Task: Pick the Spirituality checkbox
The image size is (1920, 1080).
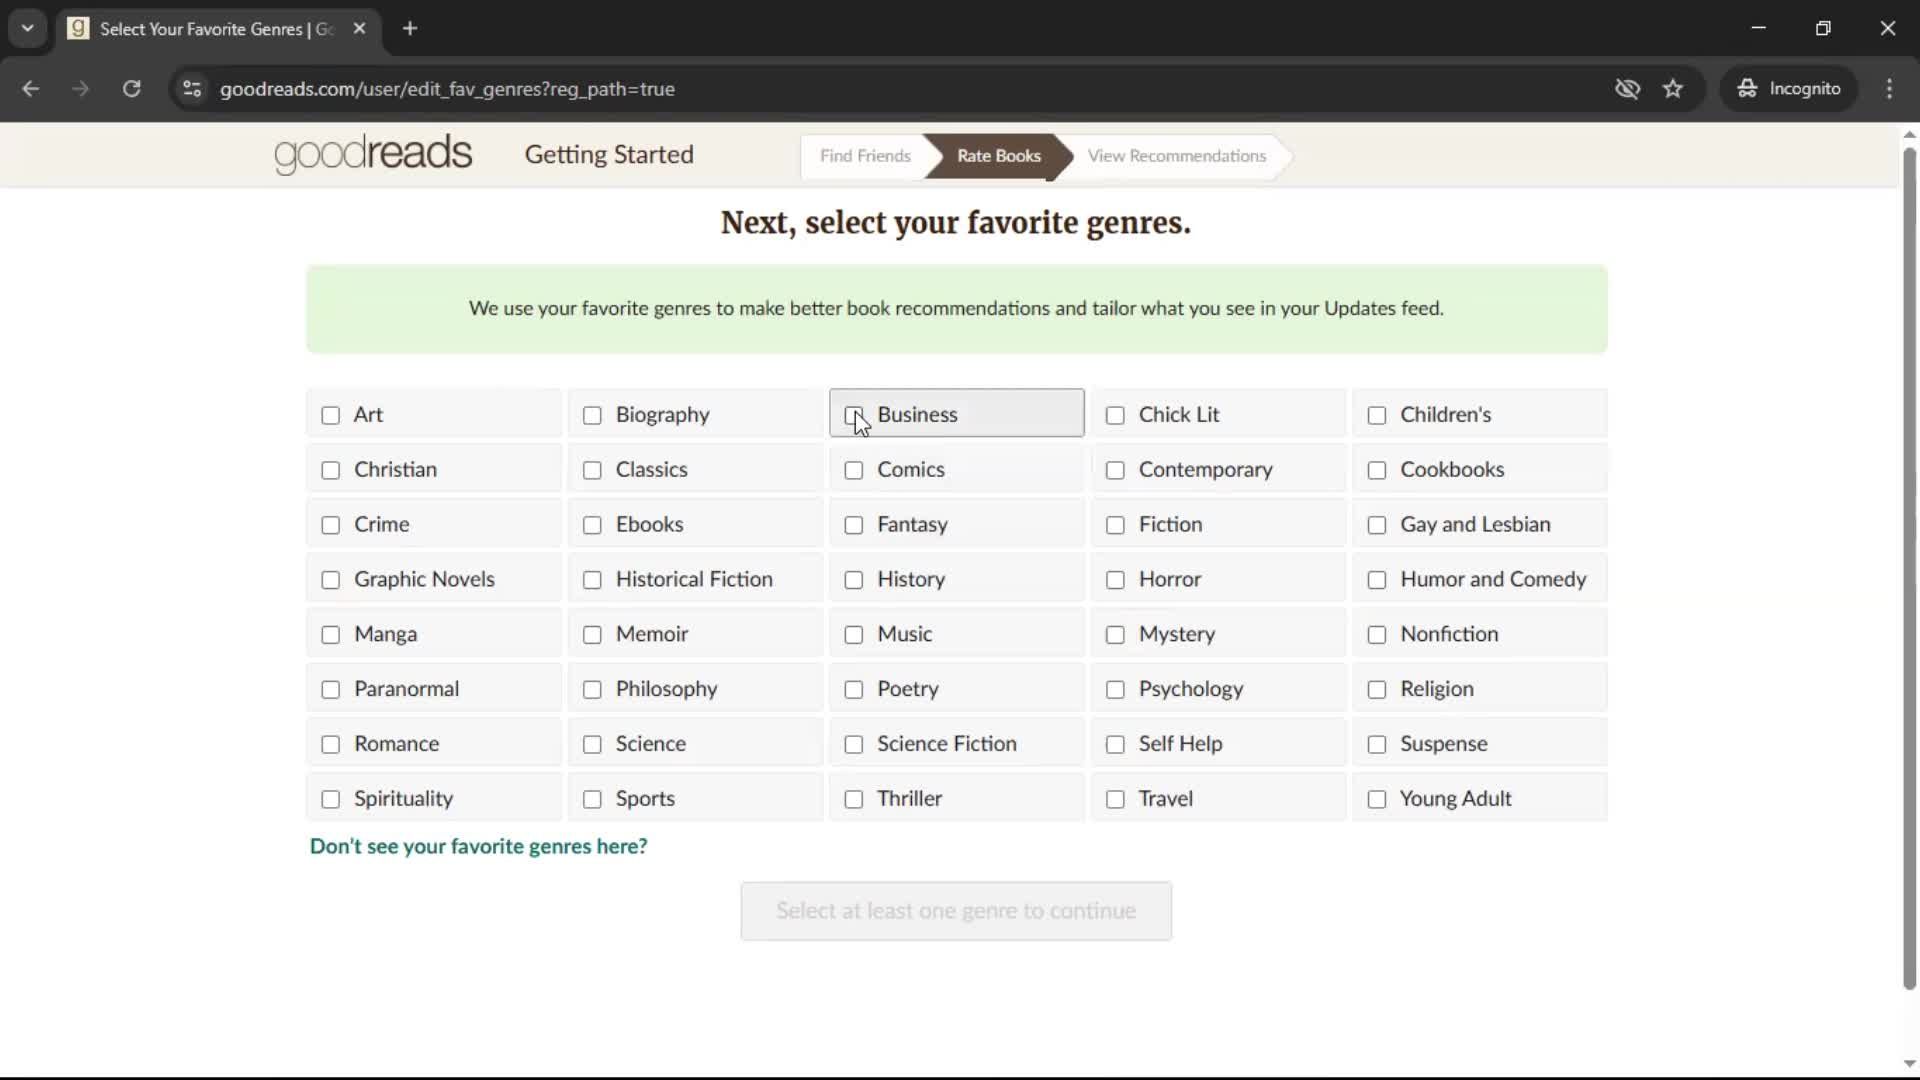Action: click(x=331, y=800)
